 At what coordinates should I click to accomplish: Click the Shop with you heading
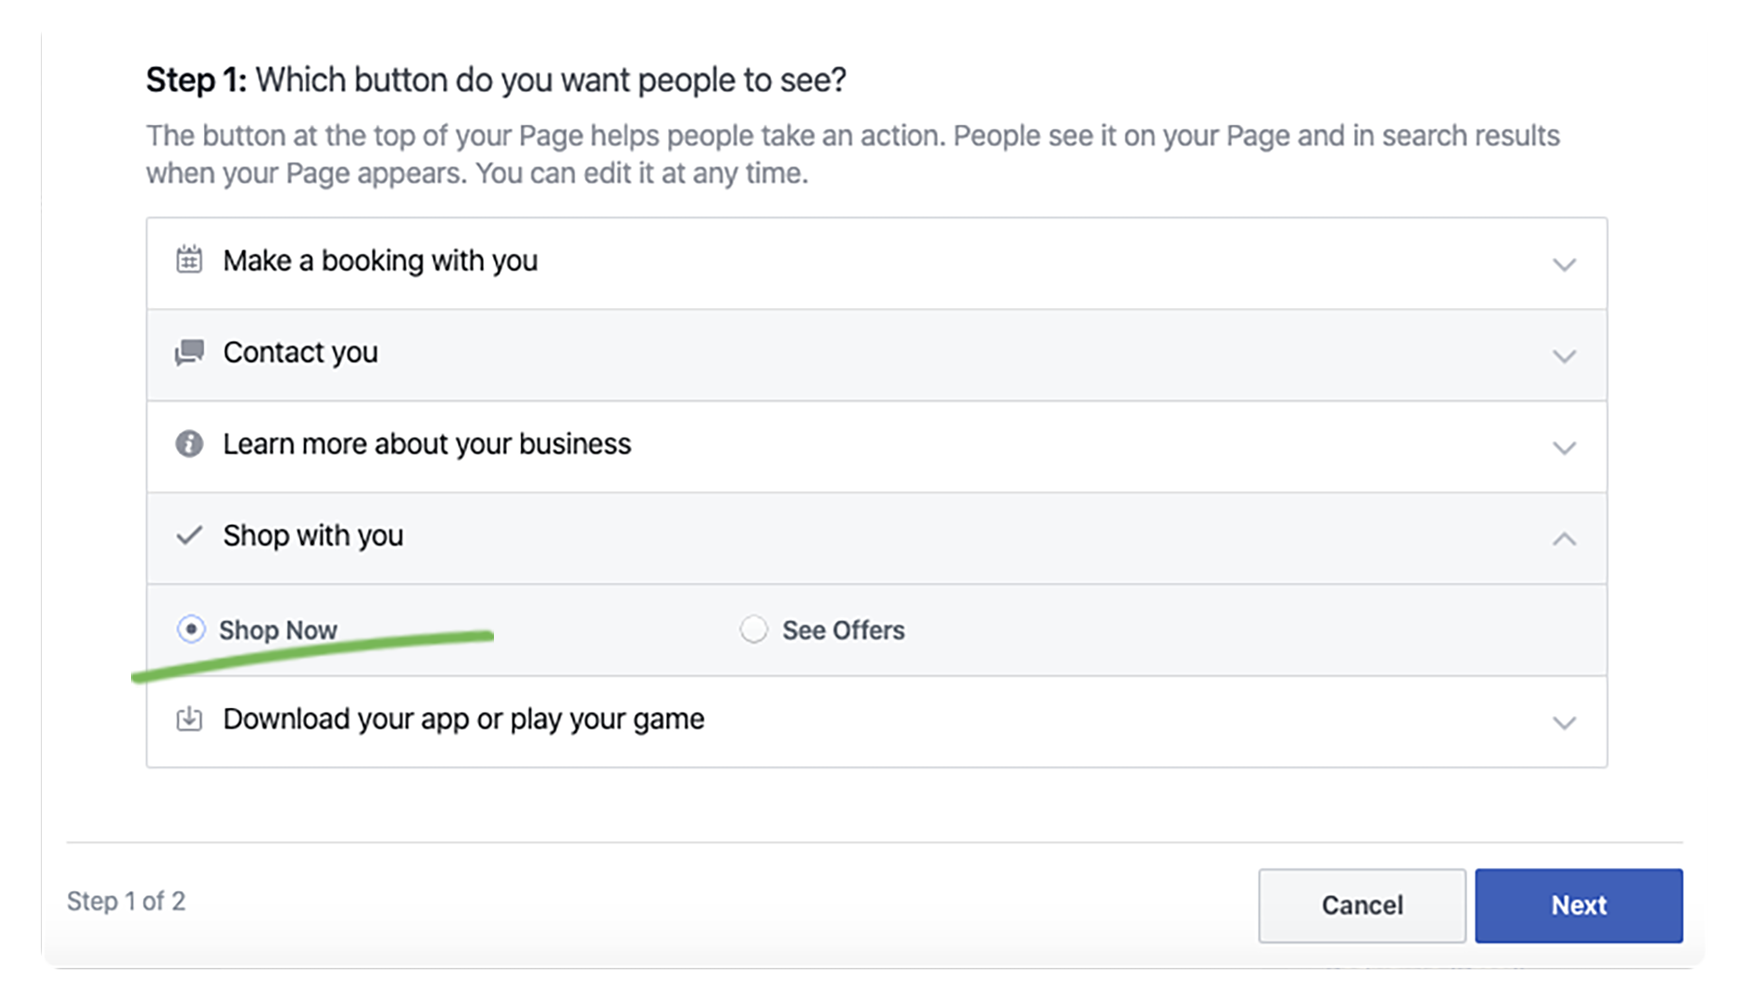click(x=313, y=536)
